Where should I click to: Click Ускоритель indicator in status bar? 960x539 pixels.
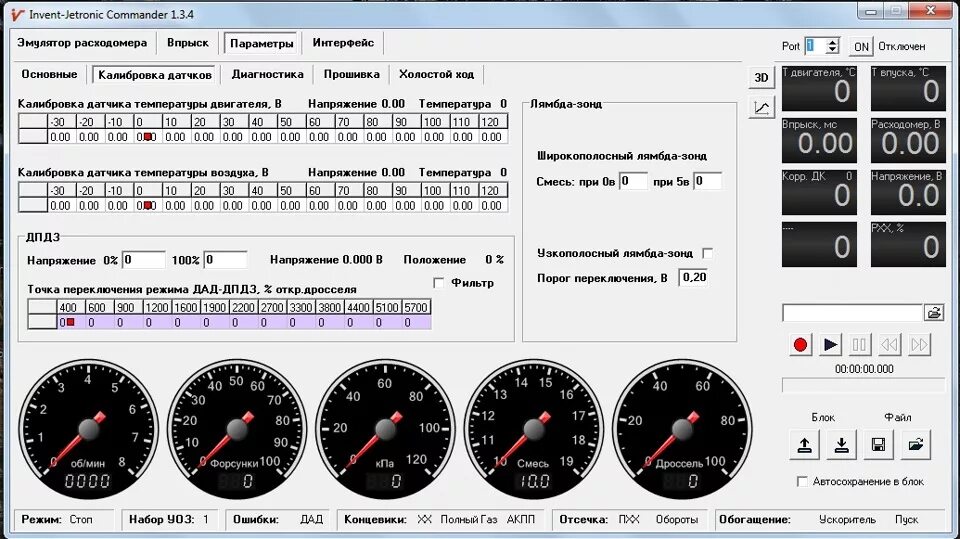[847, 519]
